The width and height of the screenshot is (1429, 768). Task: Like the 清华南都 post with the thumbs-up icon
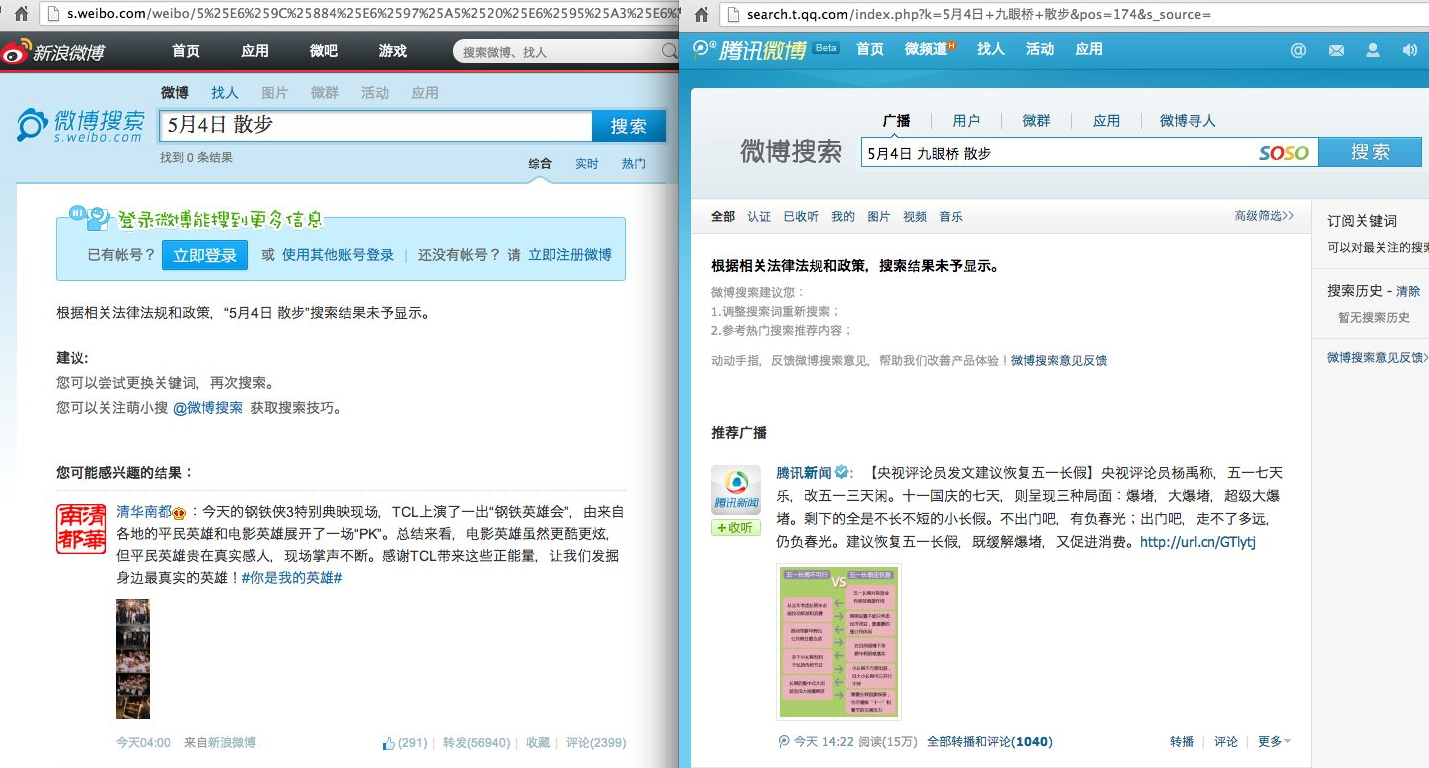[389, 743]
